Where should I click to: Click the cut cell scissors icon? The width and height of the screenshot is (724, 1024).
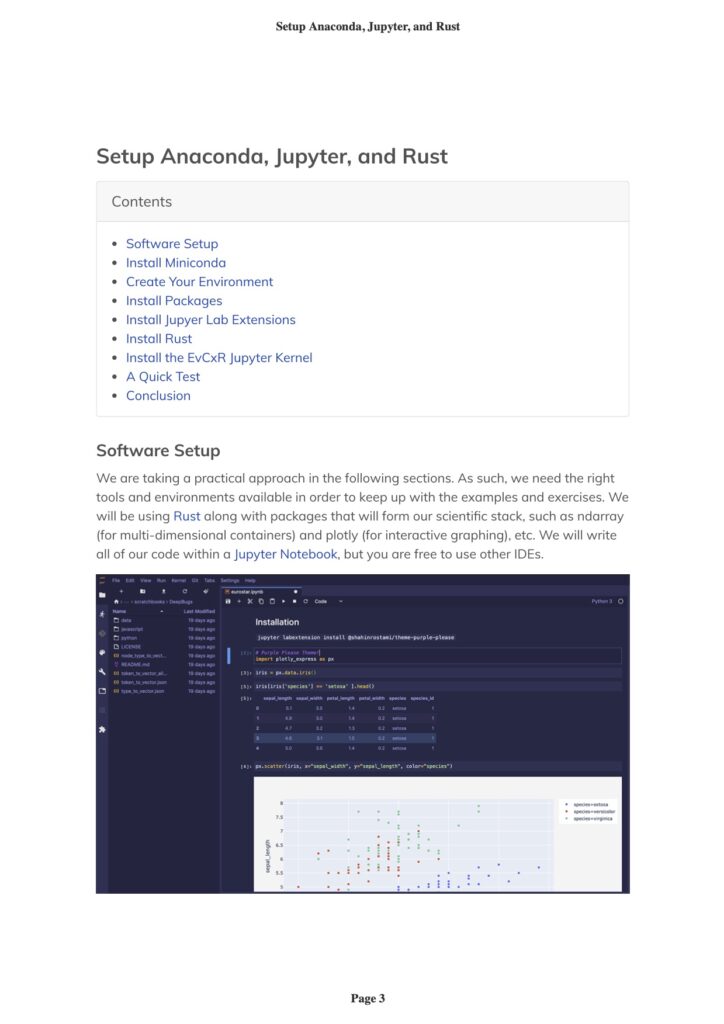[250, 601]
